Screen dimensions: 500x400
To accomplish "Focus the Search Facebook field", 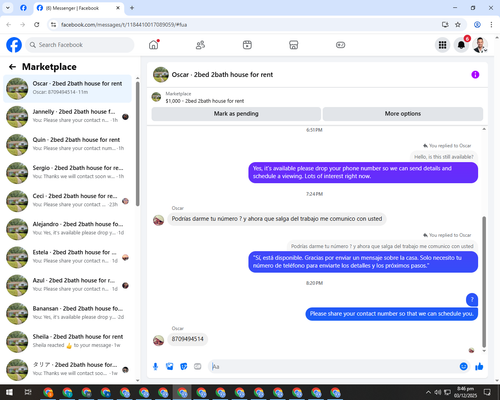I will click(x=80, y=45).
